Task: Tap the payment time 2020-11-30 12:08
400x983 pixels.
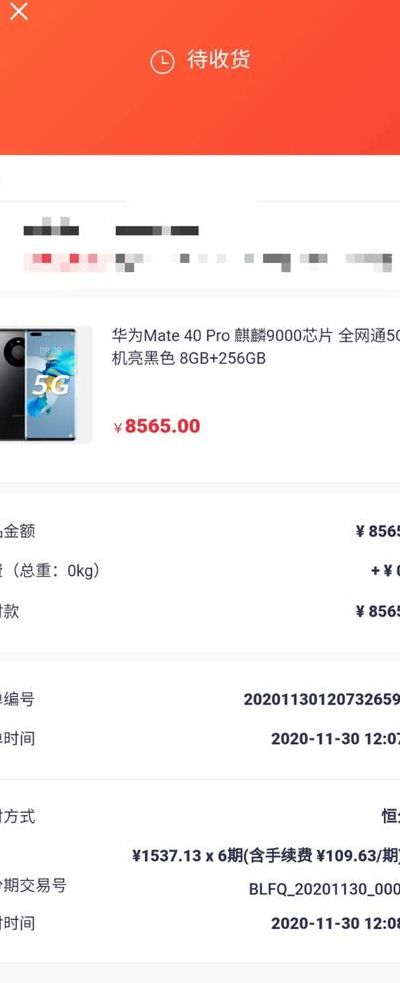Action: pos(335,923)
